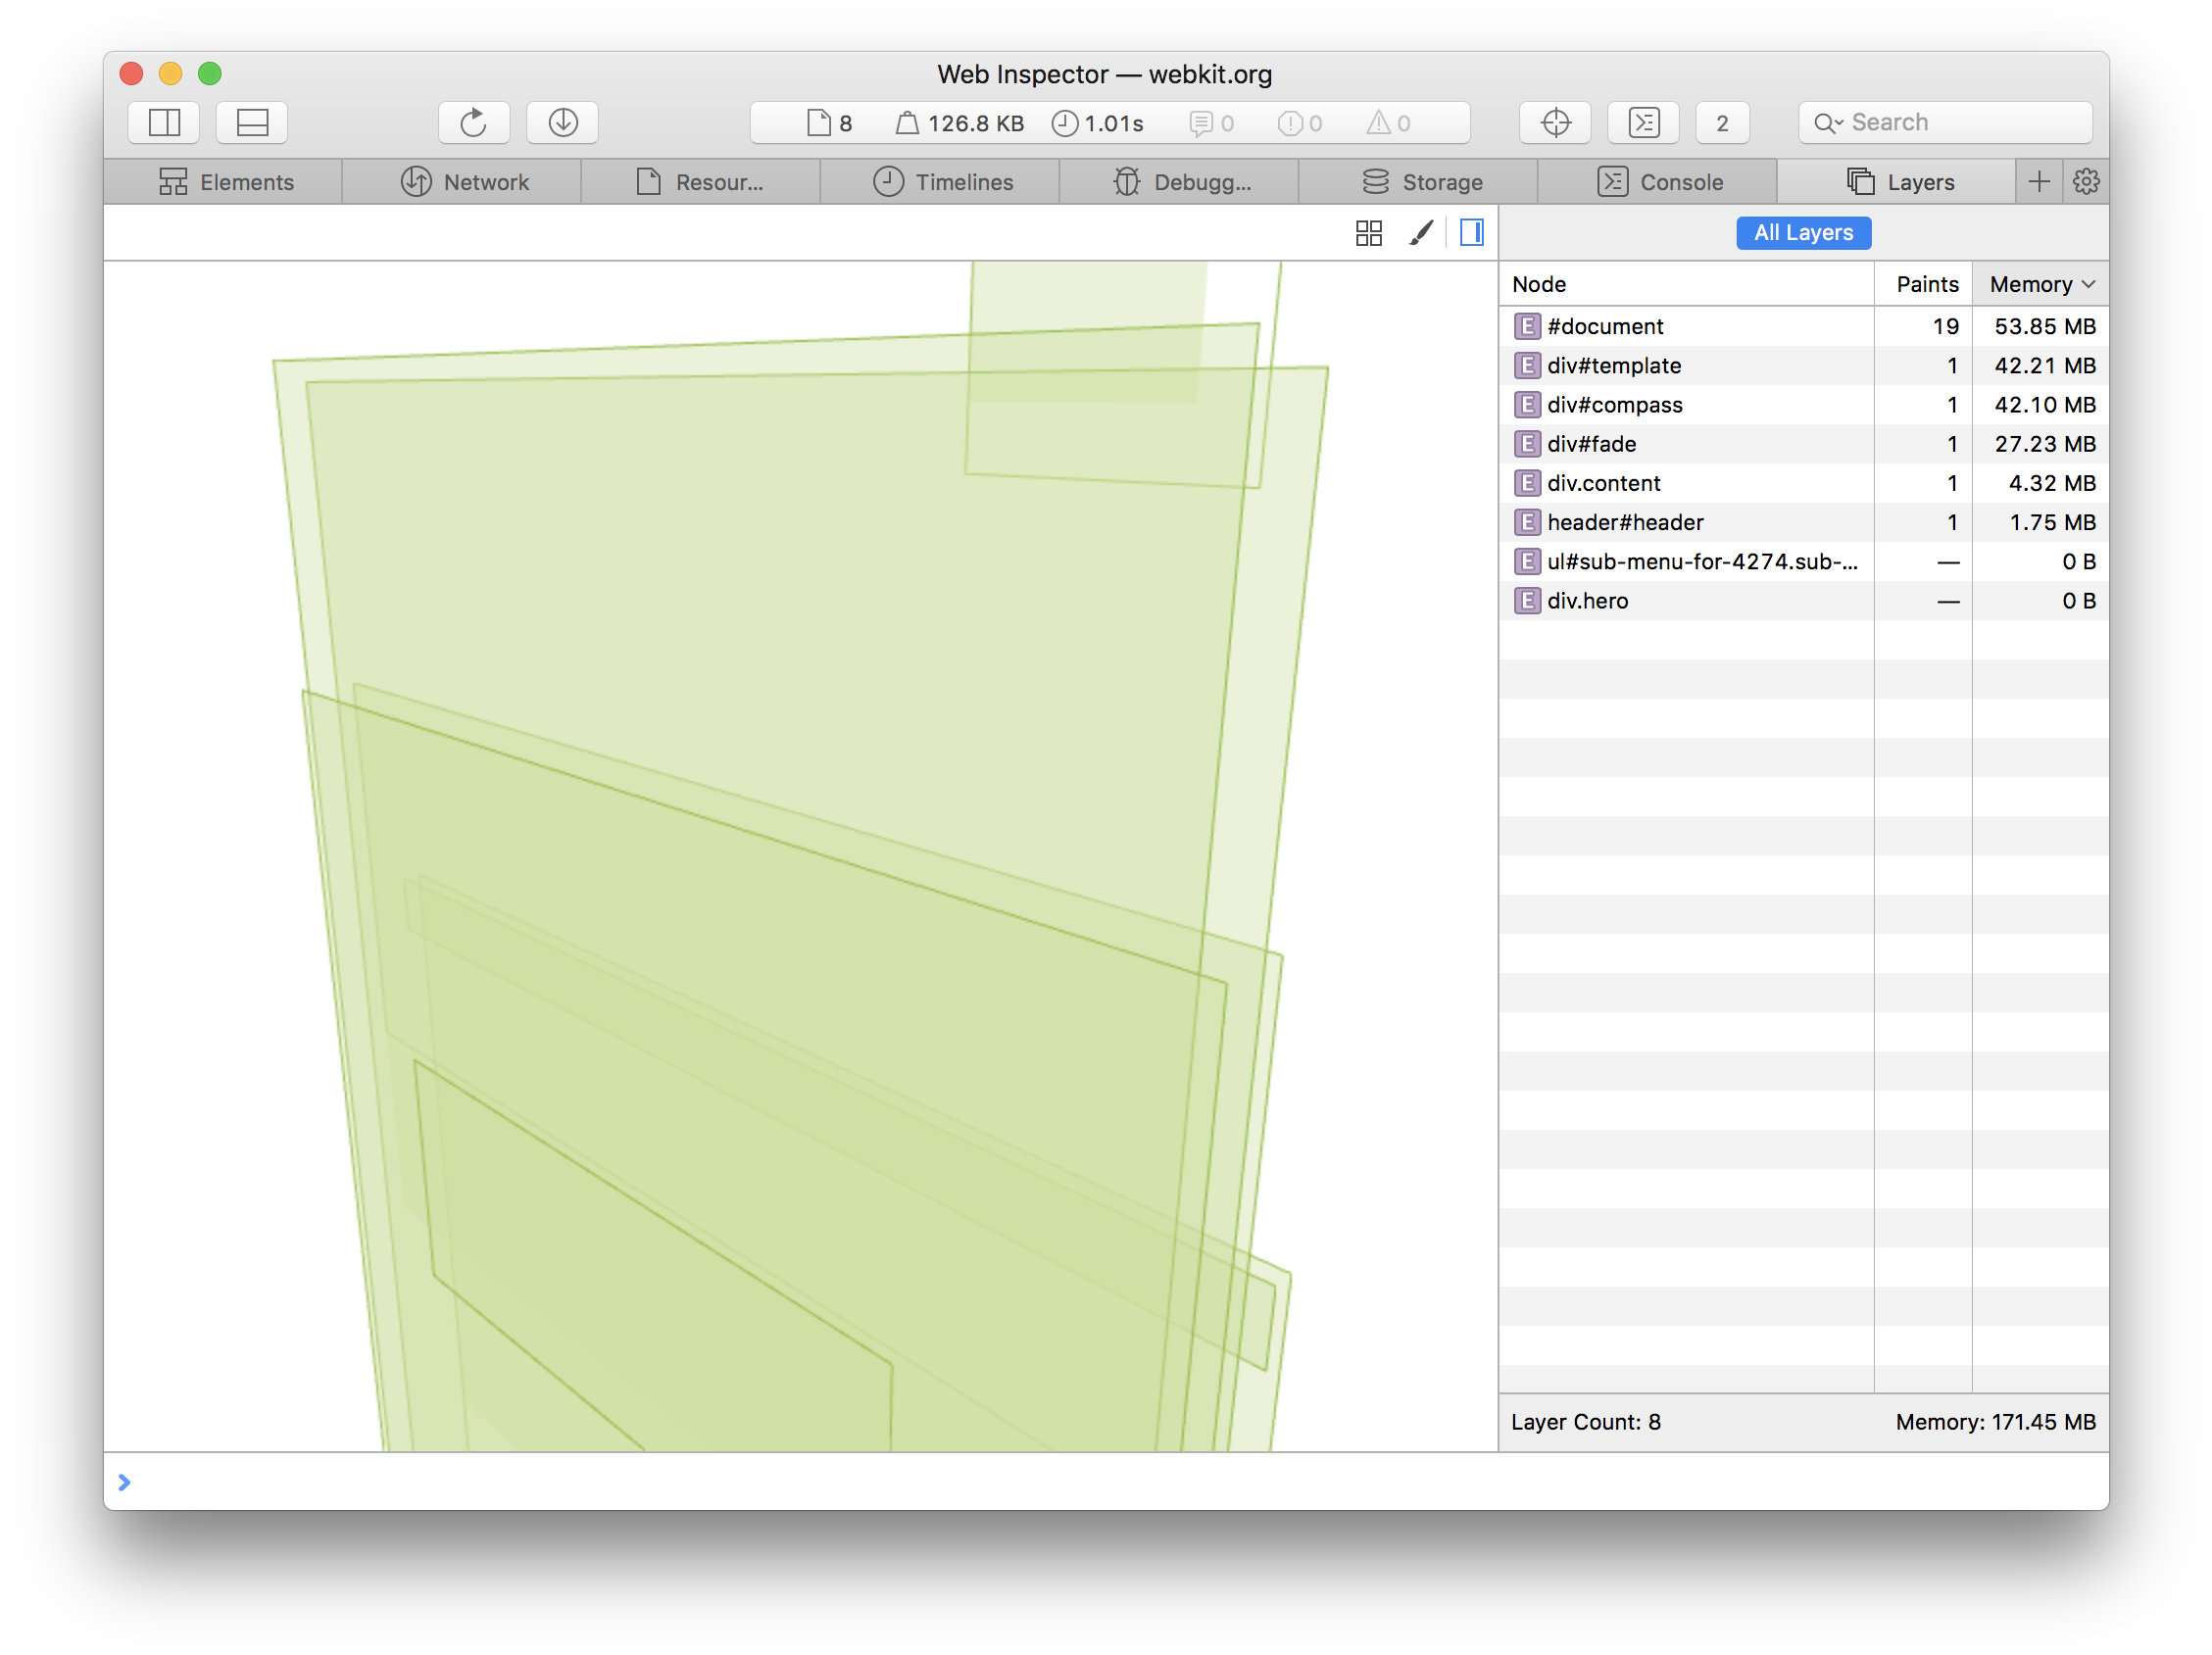This screenshot has height=1655, width=2212.
Task: Click the frame count badge showing 2
Action: coord(1722,122)
